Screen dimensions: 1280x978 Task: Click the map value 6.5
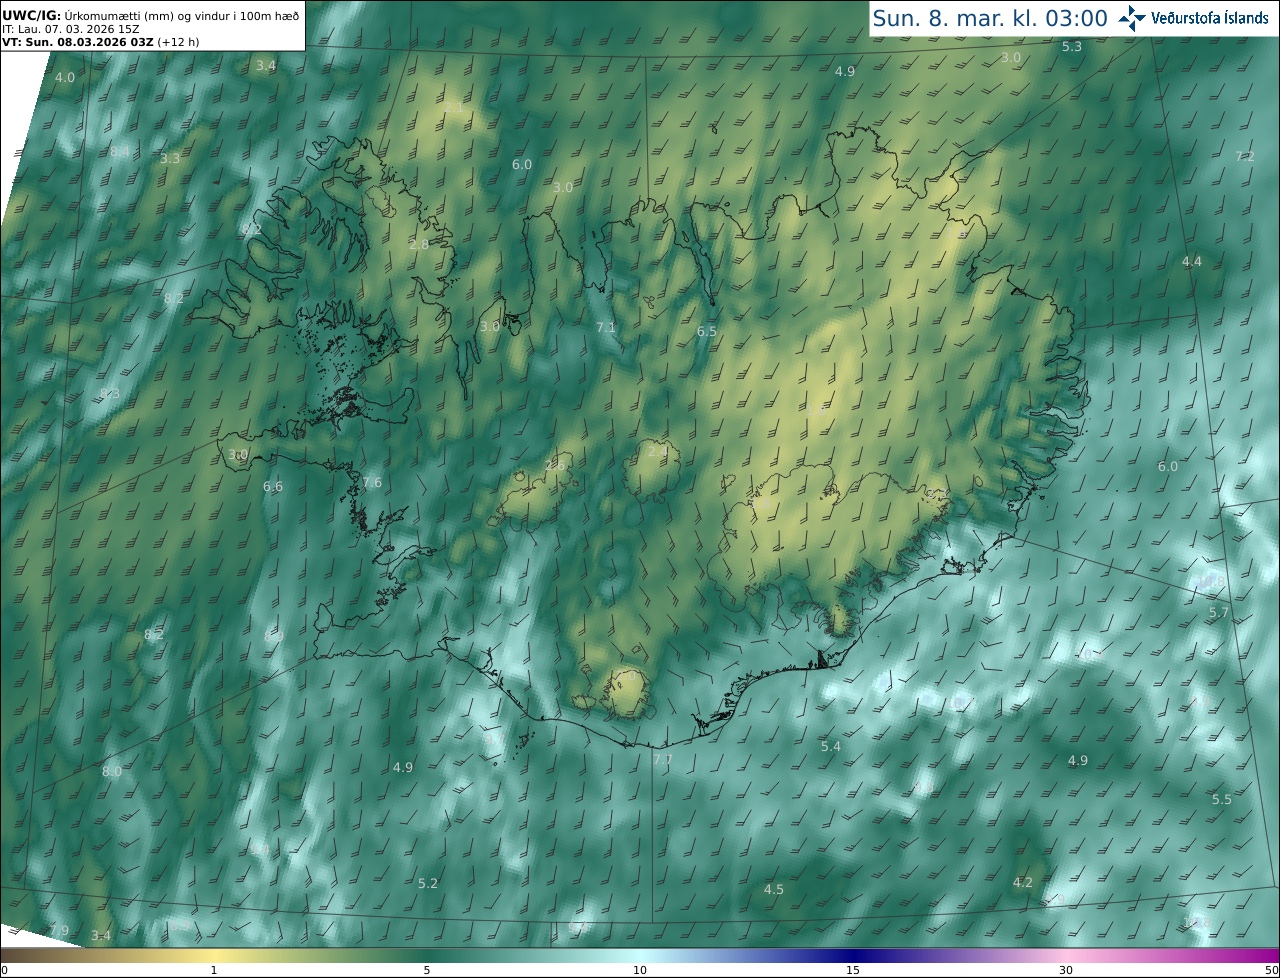(x=707, y=331)
